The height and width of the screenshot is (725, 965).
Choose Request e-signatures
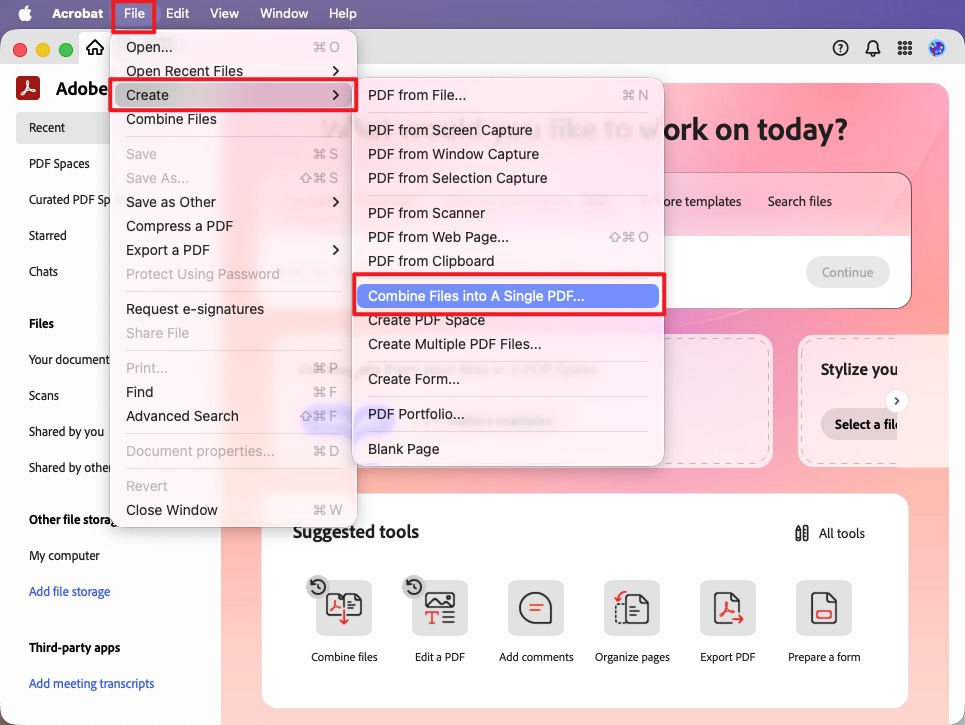coord(233,309)
